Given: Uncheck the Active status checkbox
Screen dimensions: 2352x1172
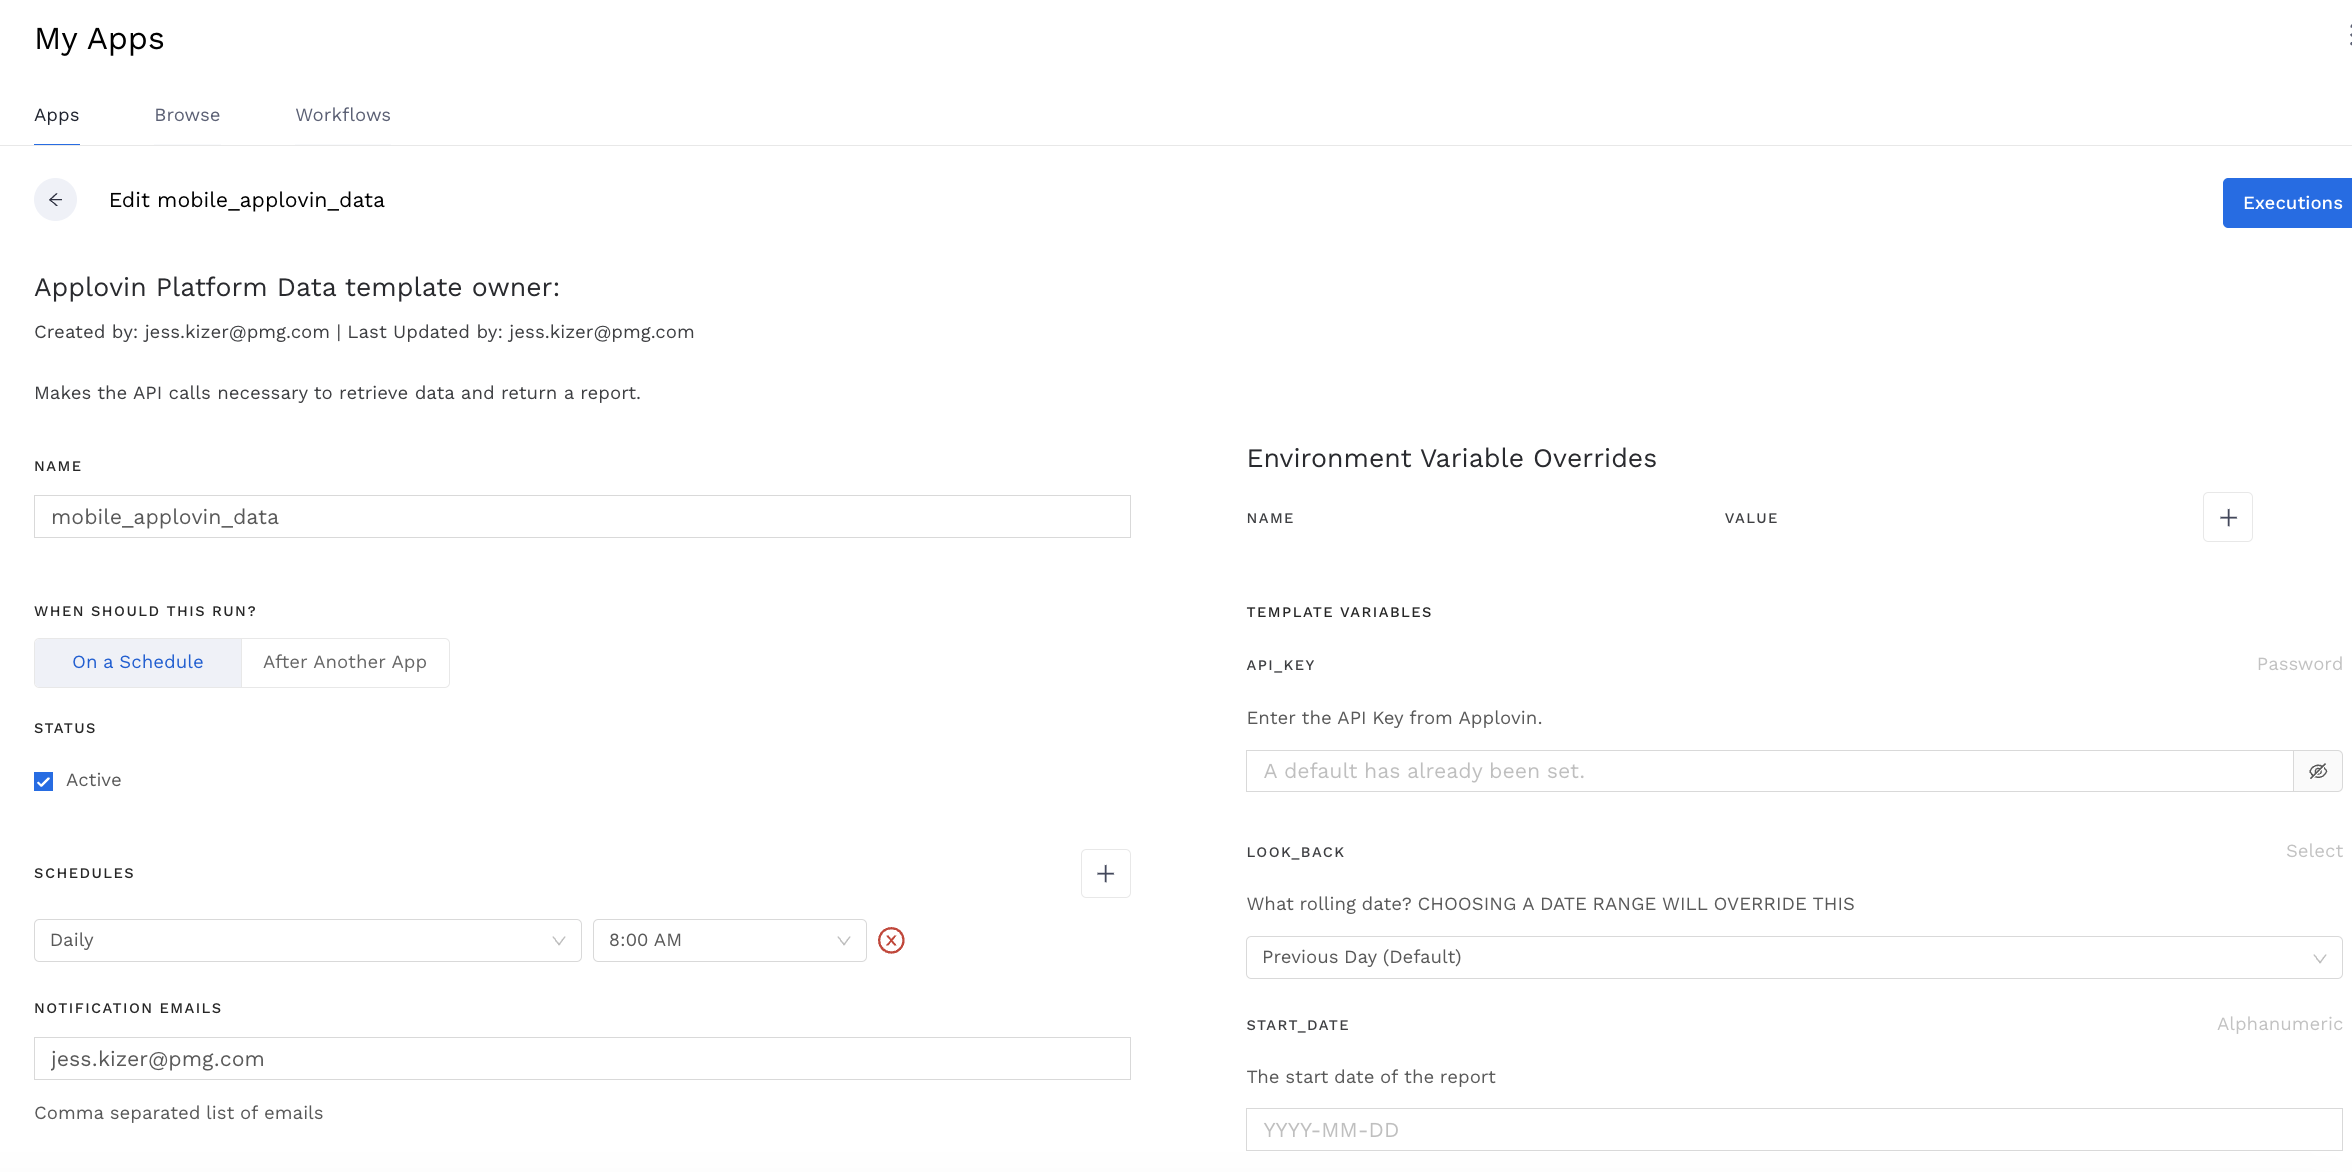Looking at the screenshot, I should [44, 781].
